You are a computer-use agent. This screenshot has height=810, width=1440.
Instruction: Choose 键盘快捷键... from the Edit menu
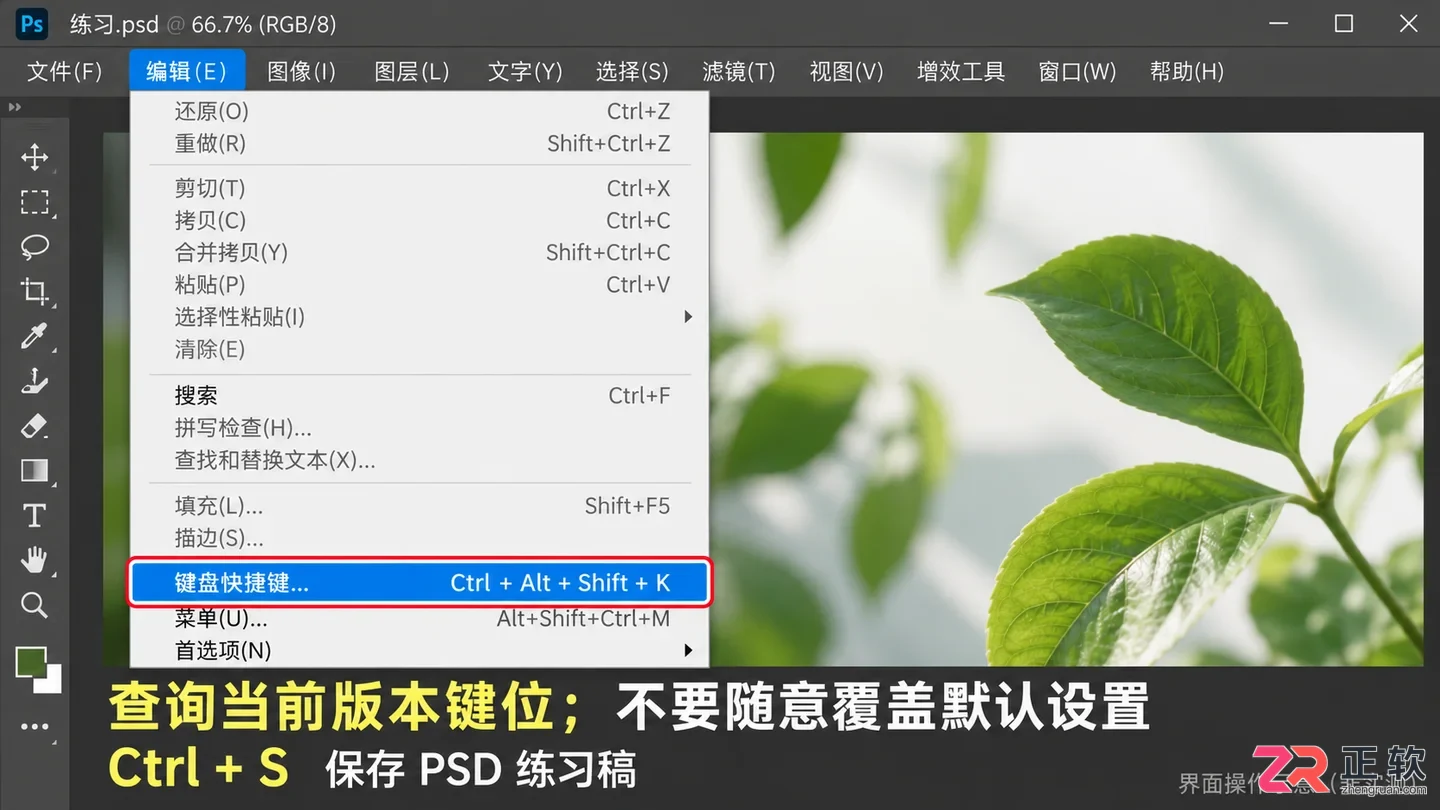pyautogui.click(x=419, y=583)
